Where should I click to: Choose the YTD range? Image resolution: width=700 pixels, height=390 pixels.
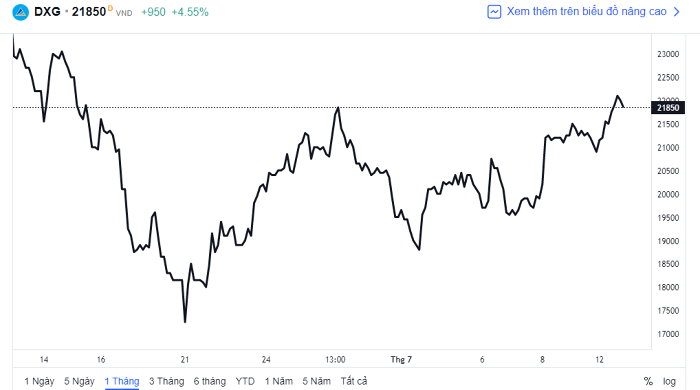(x=245, y=381)
